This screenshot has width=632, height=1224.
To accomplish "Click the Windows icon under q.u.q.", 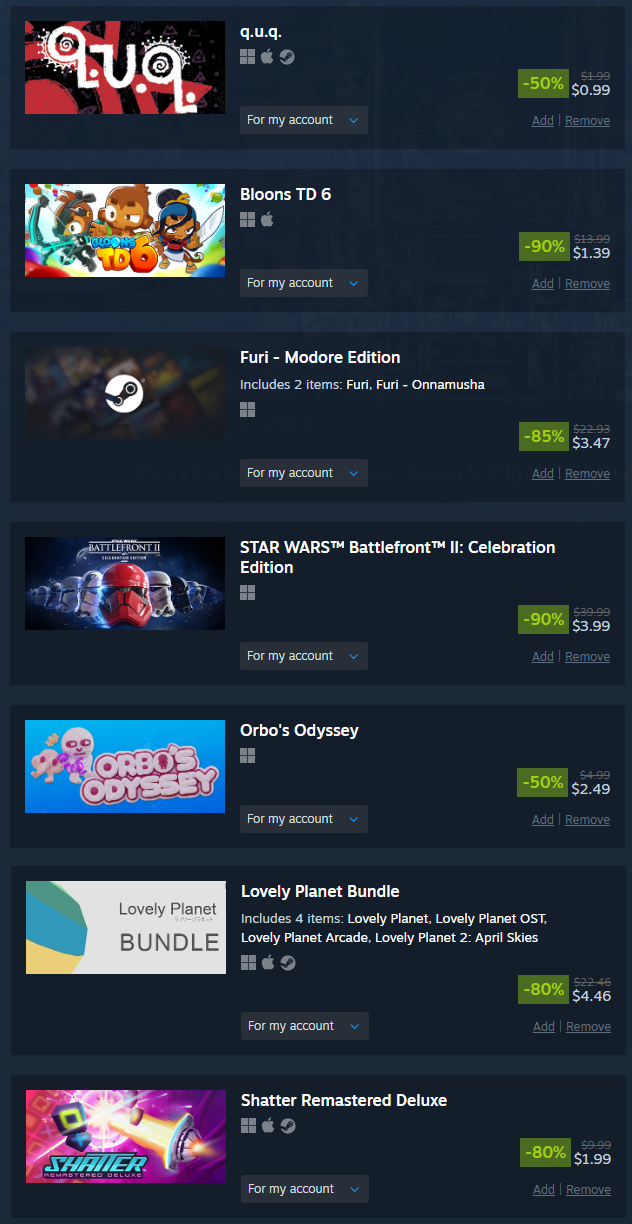I will point(248,57).
